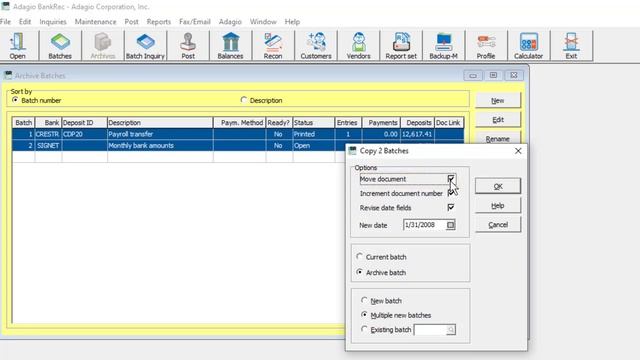Image resolution: width=640 pixels, height=360 pixels.
Task: Click the Batch column header
Action: 24,122
